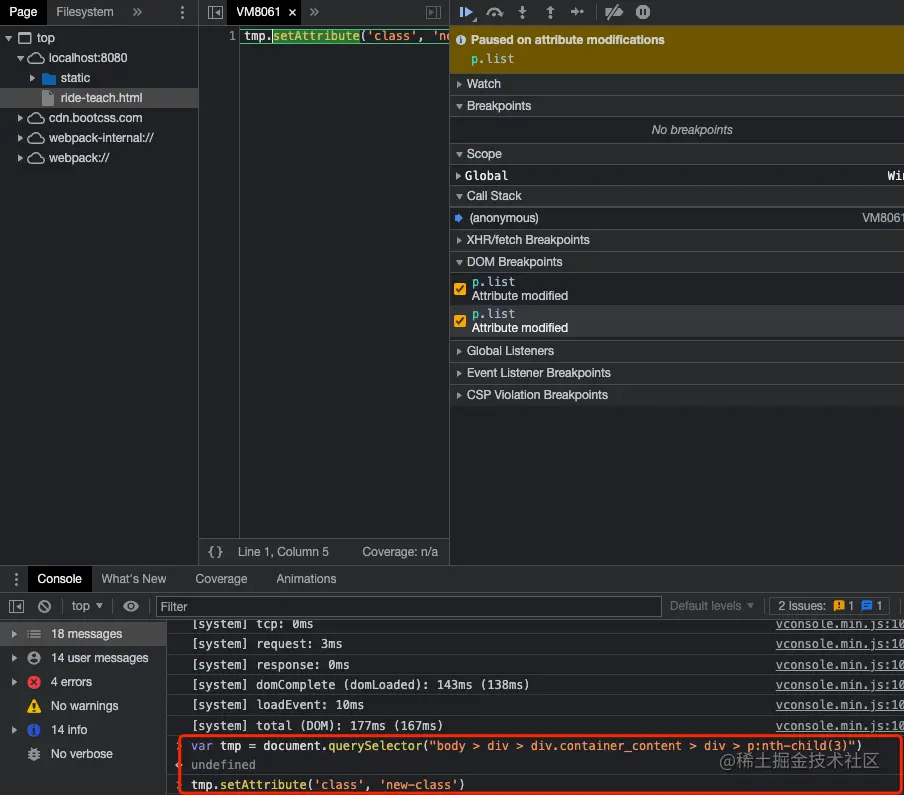
Task: Click the 2 Issues button
Action: (x=830, y=606)
